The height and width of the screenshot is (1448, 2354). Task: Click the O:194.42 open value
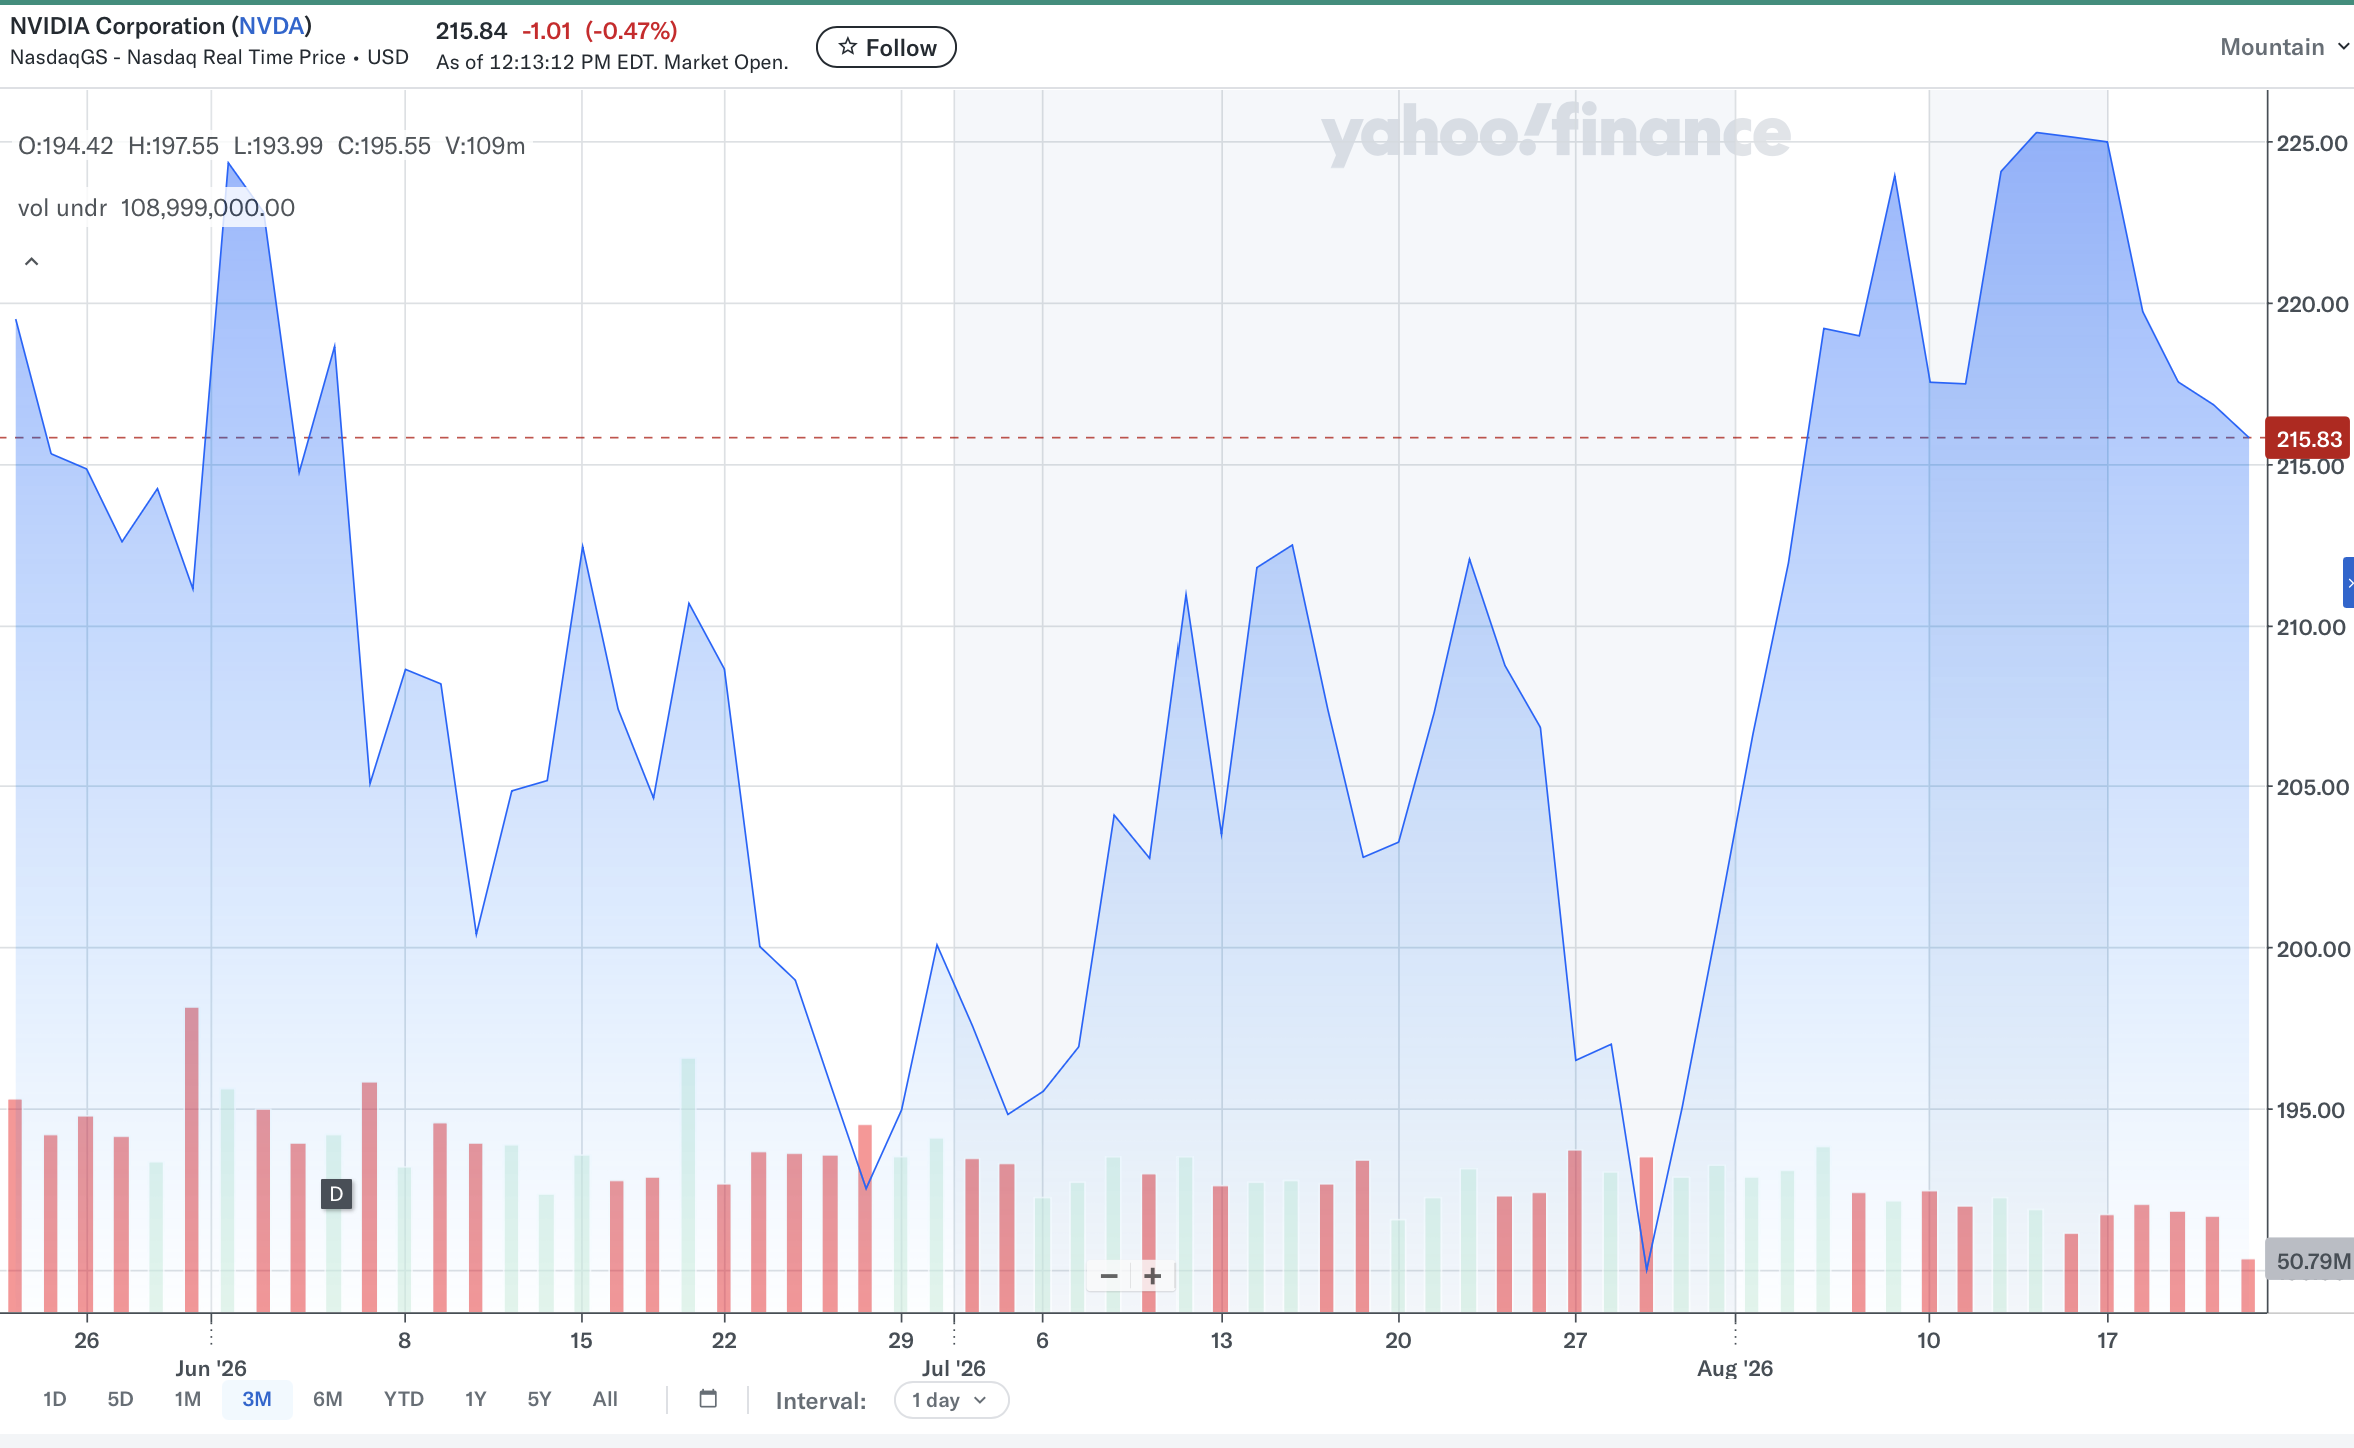coord(66,146)
